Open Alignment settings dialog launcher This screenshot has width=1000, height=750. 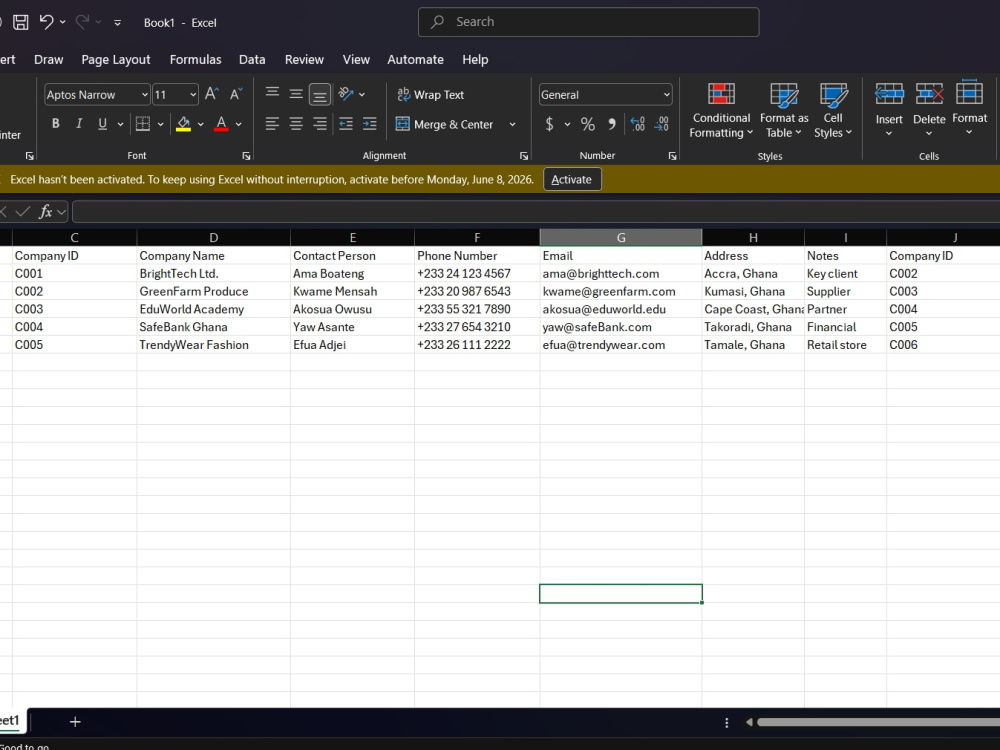pyautogui.click(x=524, y=156)
